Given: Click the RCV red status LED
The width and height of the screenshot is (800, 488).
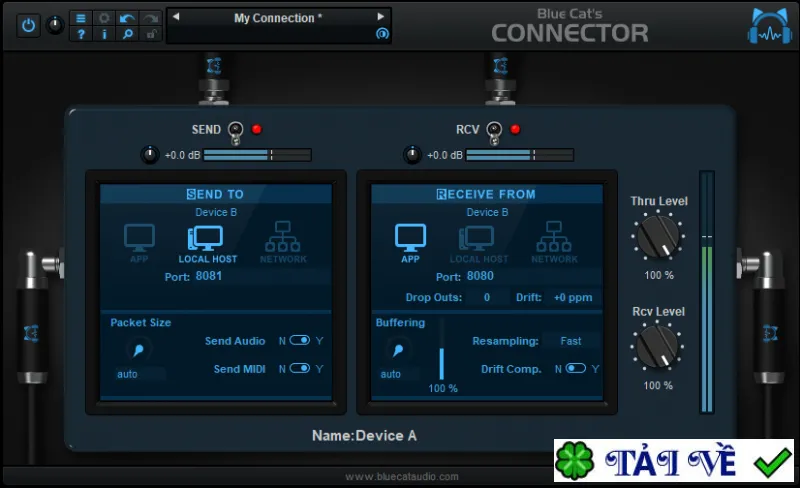Looking at the screenshot, I should [x=515, y=129].
